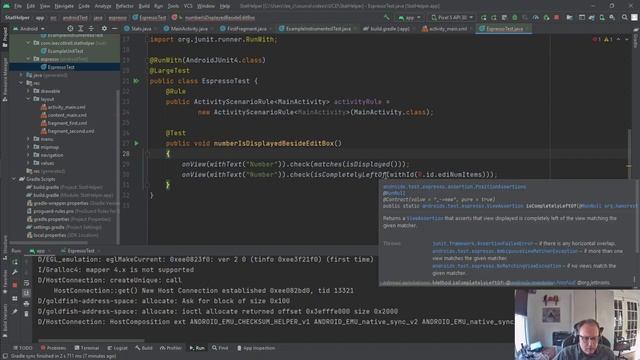
Task: Hide the Project panel with minus icon
Action: 114,29
